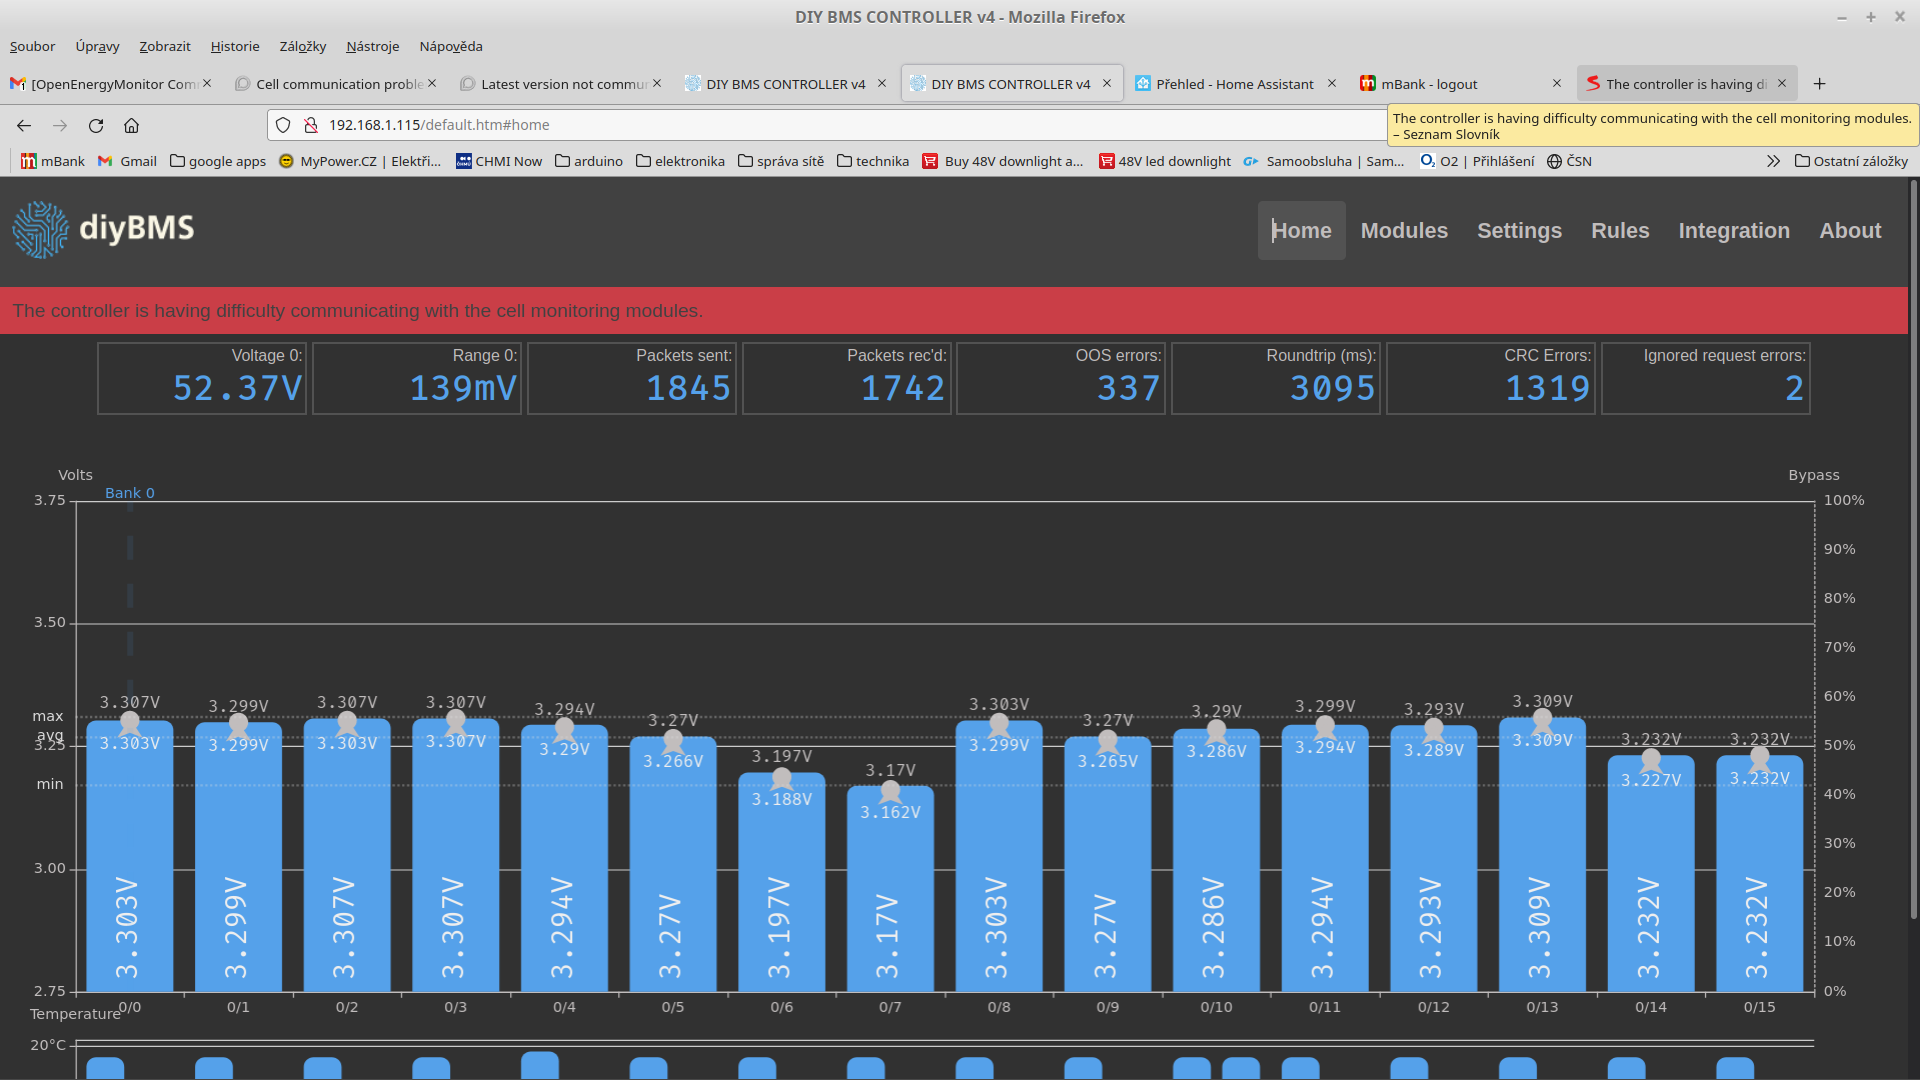Go to the Home page link
The height and width of the screenshot is (1080, 1920).
1301,230
